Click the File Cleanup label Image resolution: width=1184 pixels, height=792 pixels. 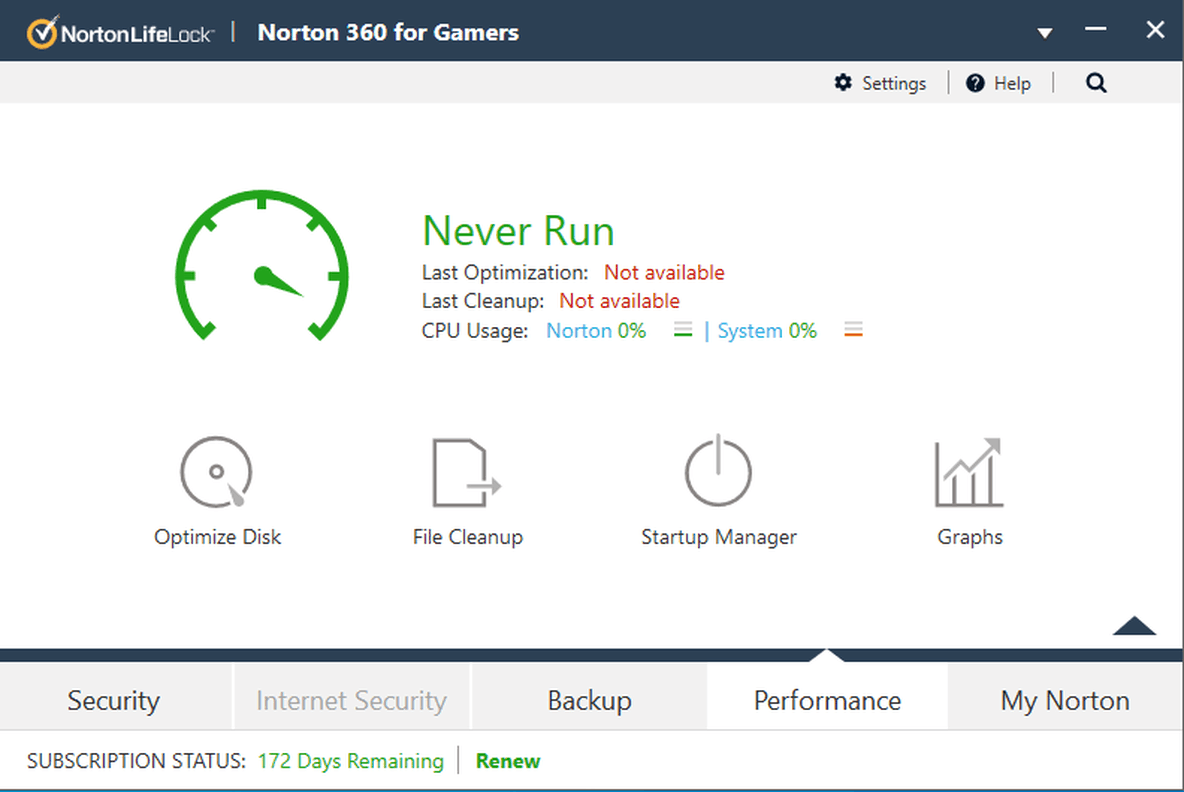tap(467, 537)
